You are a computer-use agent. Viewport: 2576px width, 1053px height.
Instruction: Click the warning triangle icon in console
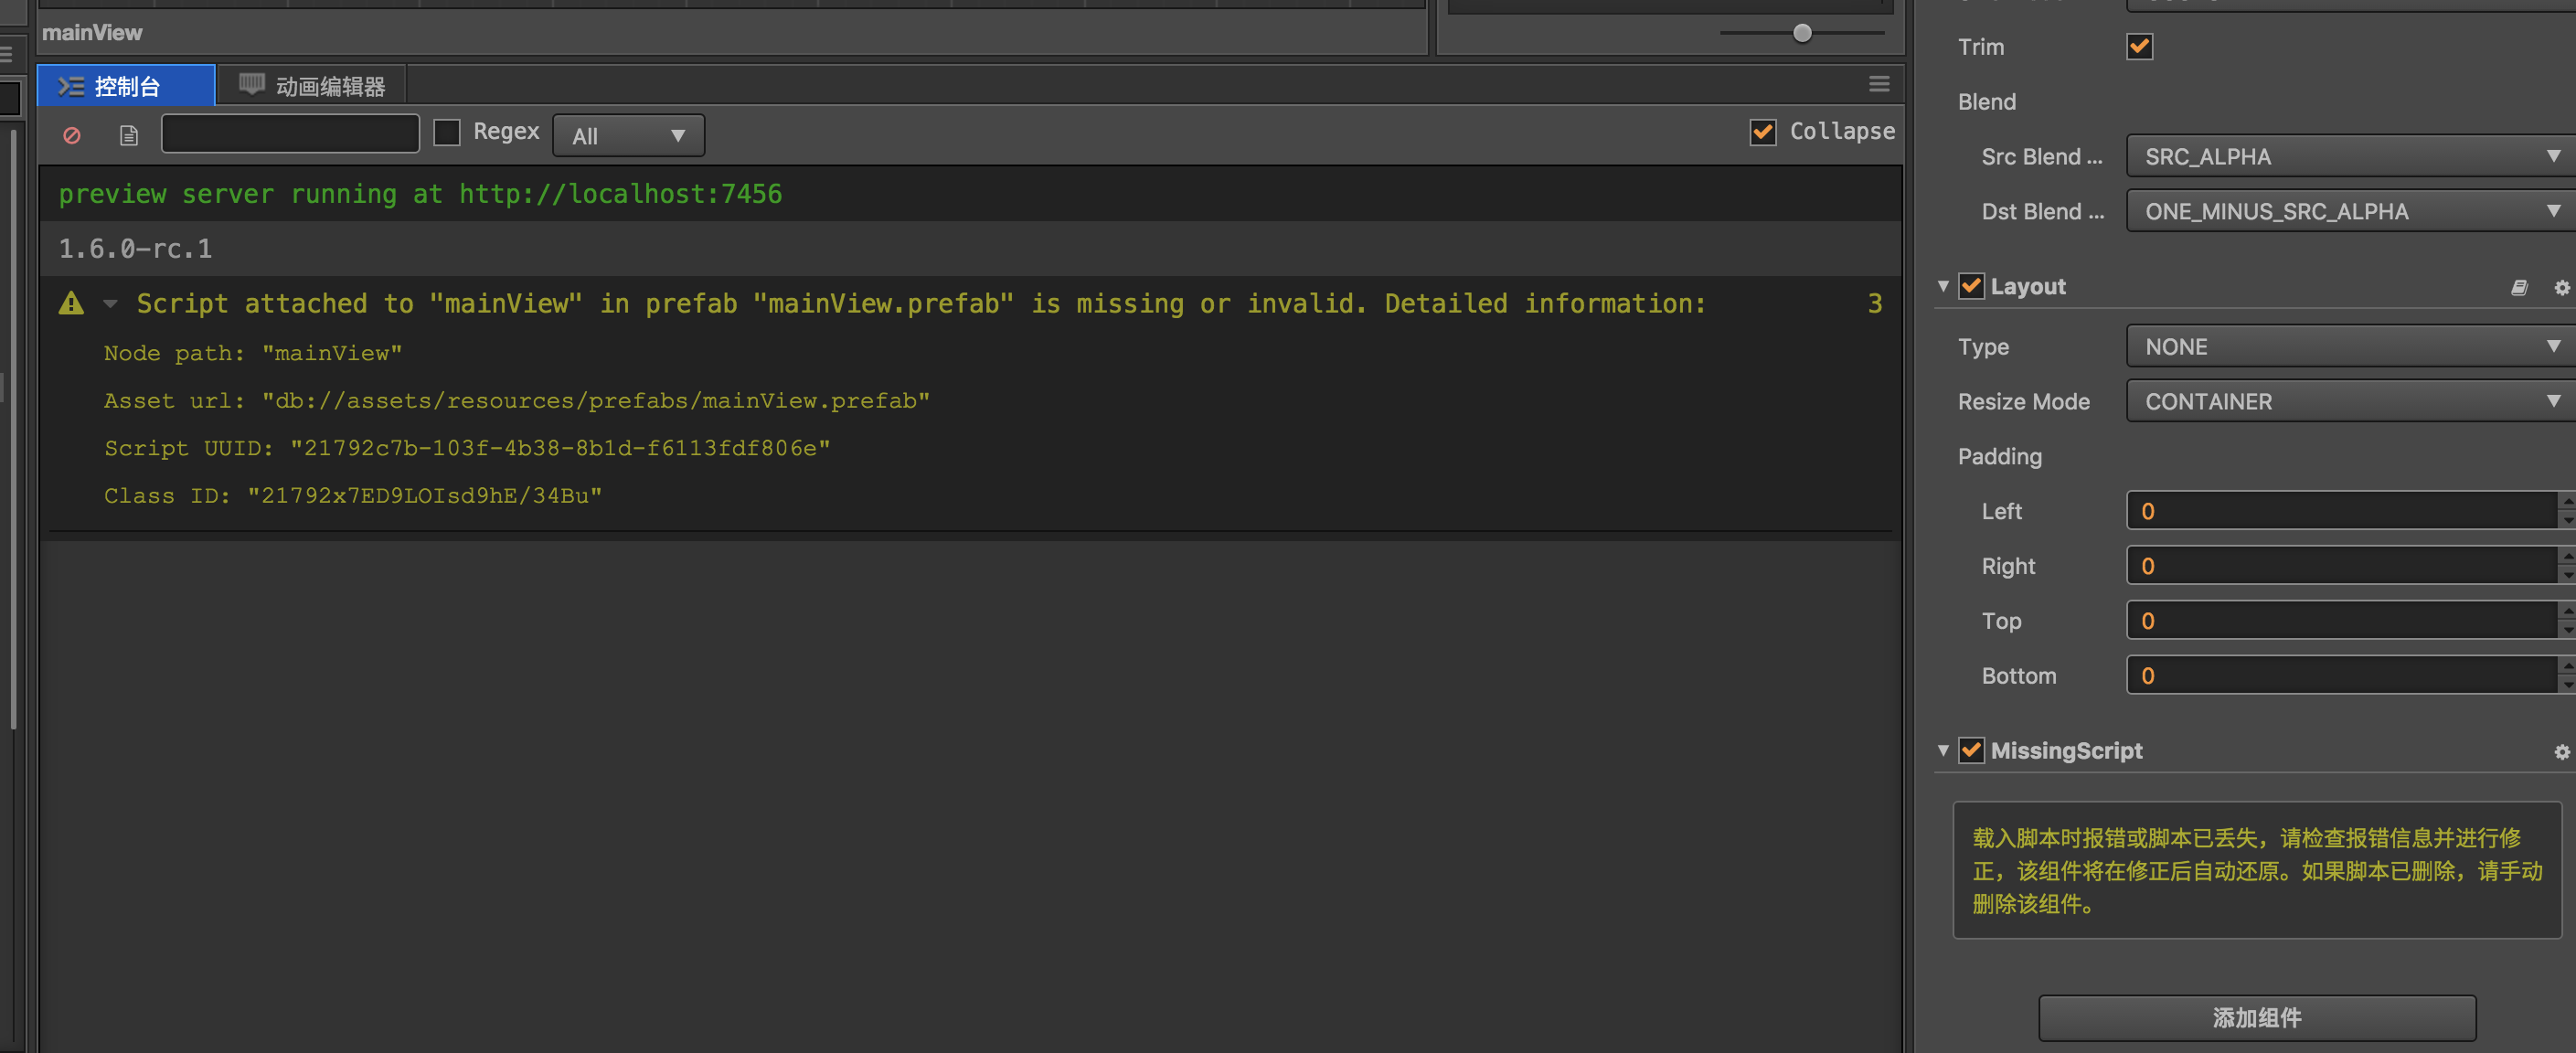(72, 303)
